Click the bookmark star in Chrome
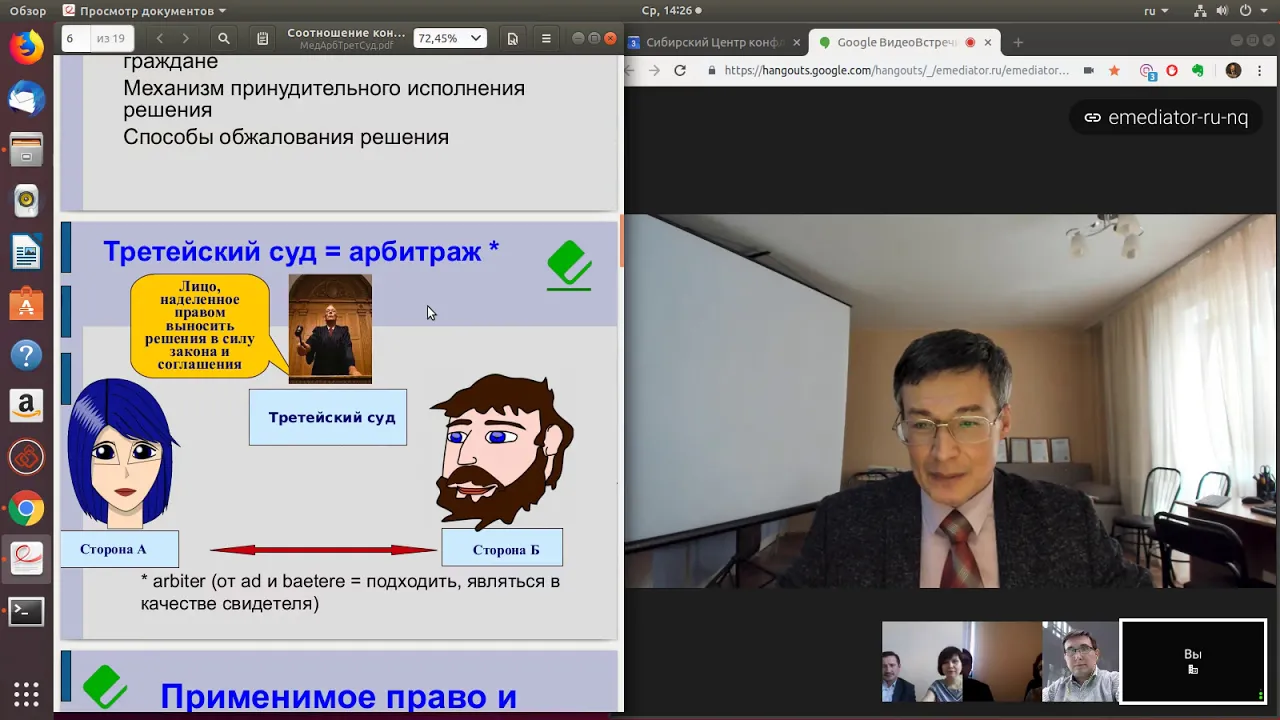The image size is (1280, 720). pyautogui.click(x=1114, y=70)
